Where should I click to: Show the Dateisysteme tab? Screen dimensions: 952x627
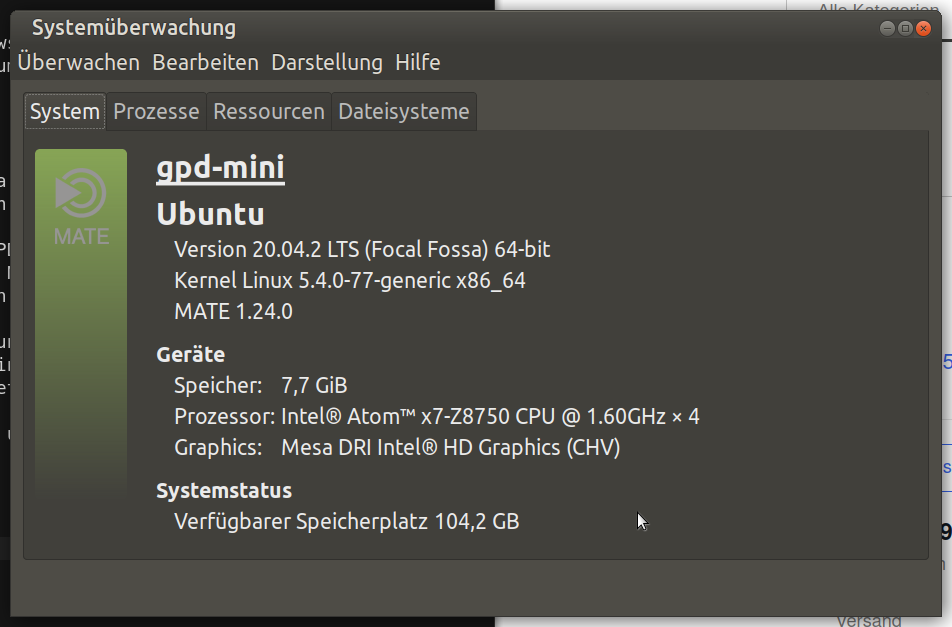[x=403, y=111]
